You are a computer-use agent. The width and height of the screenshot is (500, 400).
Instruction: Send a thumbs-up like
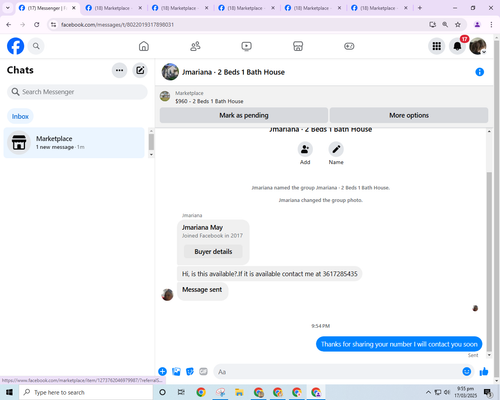pos(484,371)
